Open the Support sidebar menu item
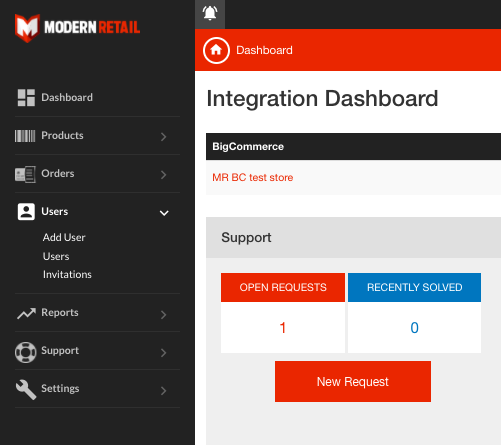The height and width of the screenshot is (445, 501). click(60, 351)
